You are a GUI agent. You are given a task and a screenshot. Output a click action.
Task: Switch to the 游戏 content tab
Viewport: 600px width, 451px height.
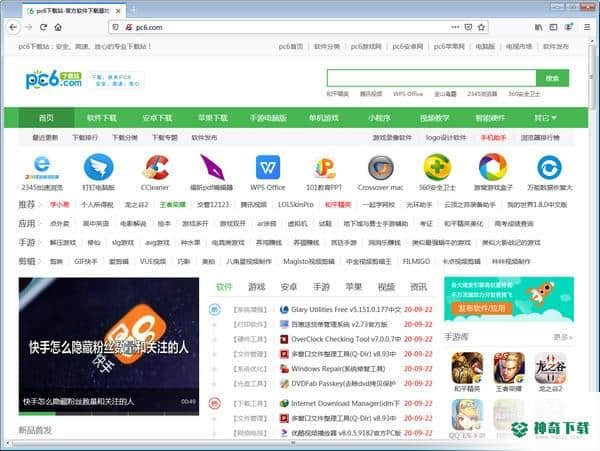[256, 287]
